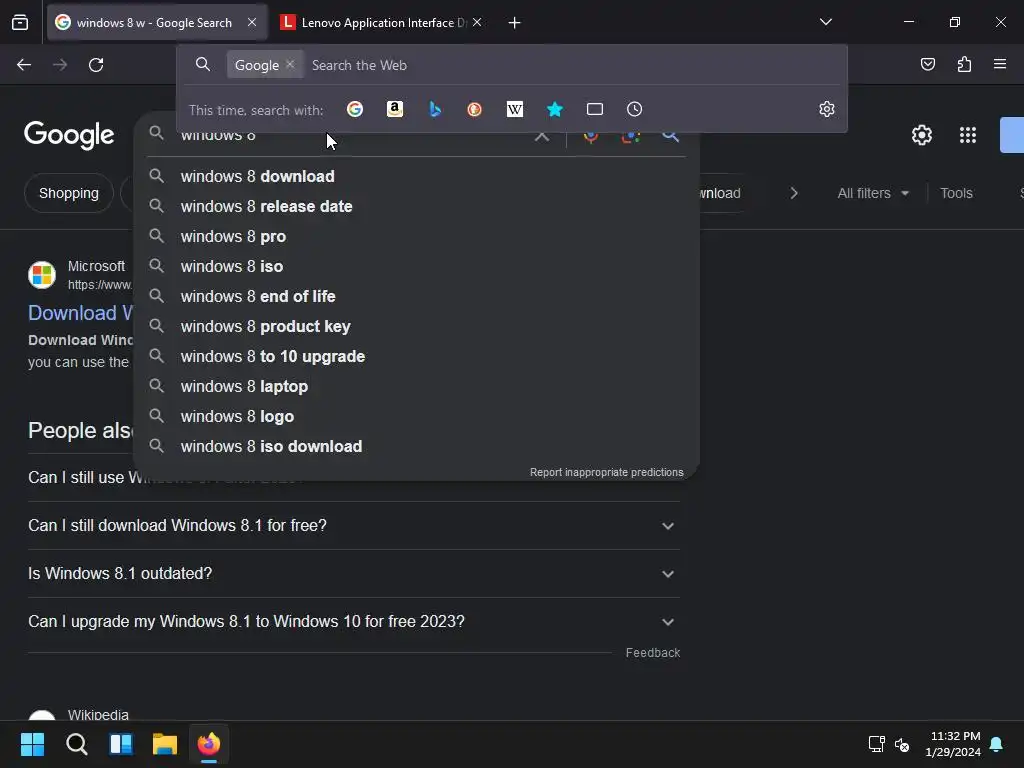The height and width of the screenshot is (768, 1024).
Task: Open list all tabs dropdown
Action: pyautogui.click(x=825, y=22)
